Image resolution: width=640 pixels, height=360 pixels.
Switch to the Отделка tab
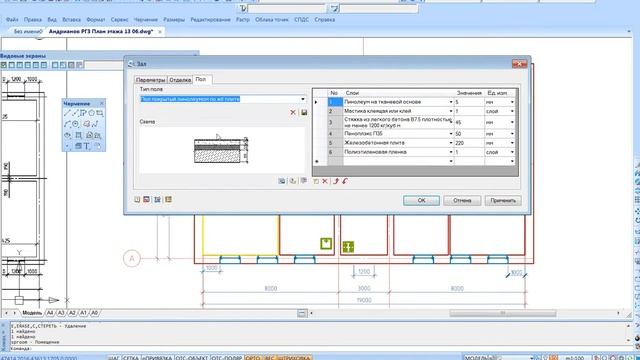[180, 80]
